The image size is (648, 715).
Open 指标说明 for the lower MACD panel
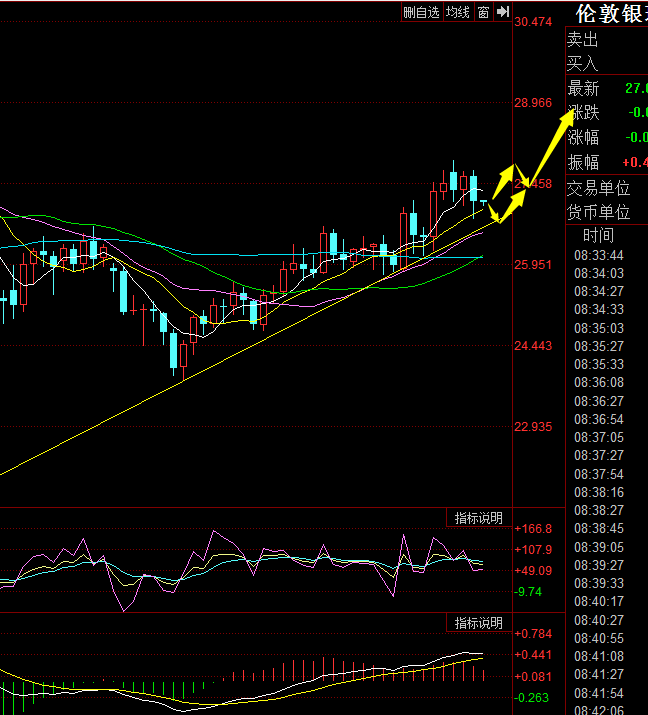click(x=479, y=623)
